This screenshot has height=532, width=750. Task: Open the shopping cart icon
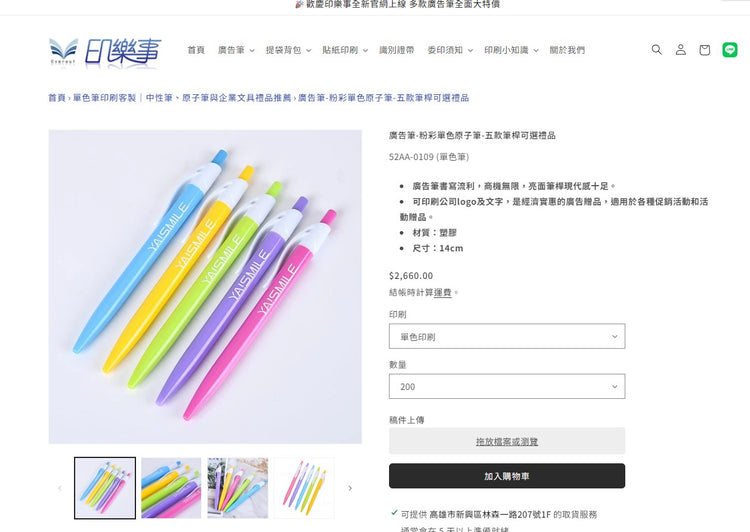click(x=705, y=50)
